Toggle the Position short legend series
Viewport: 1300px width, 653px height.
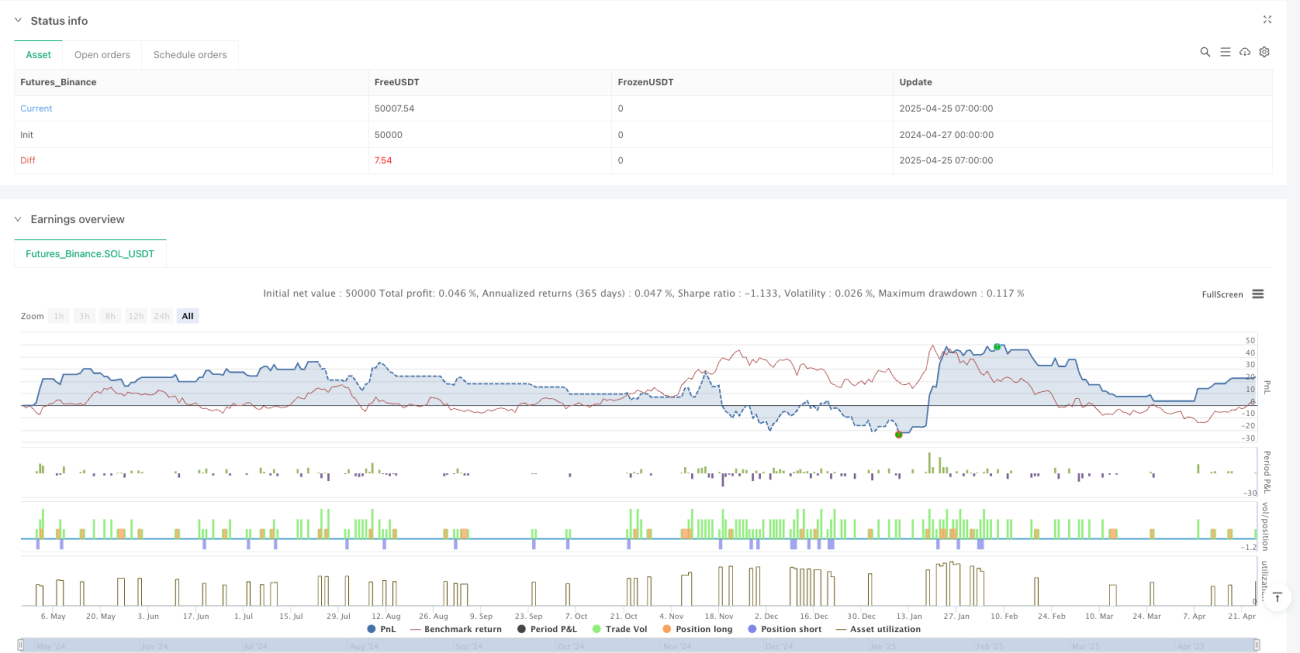784,629
